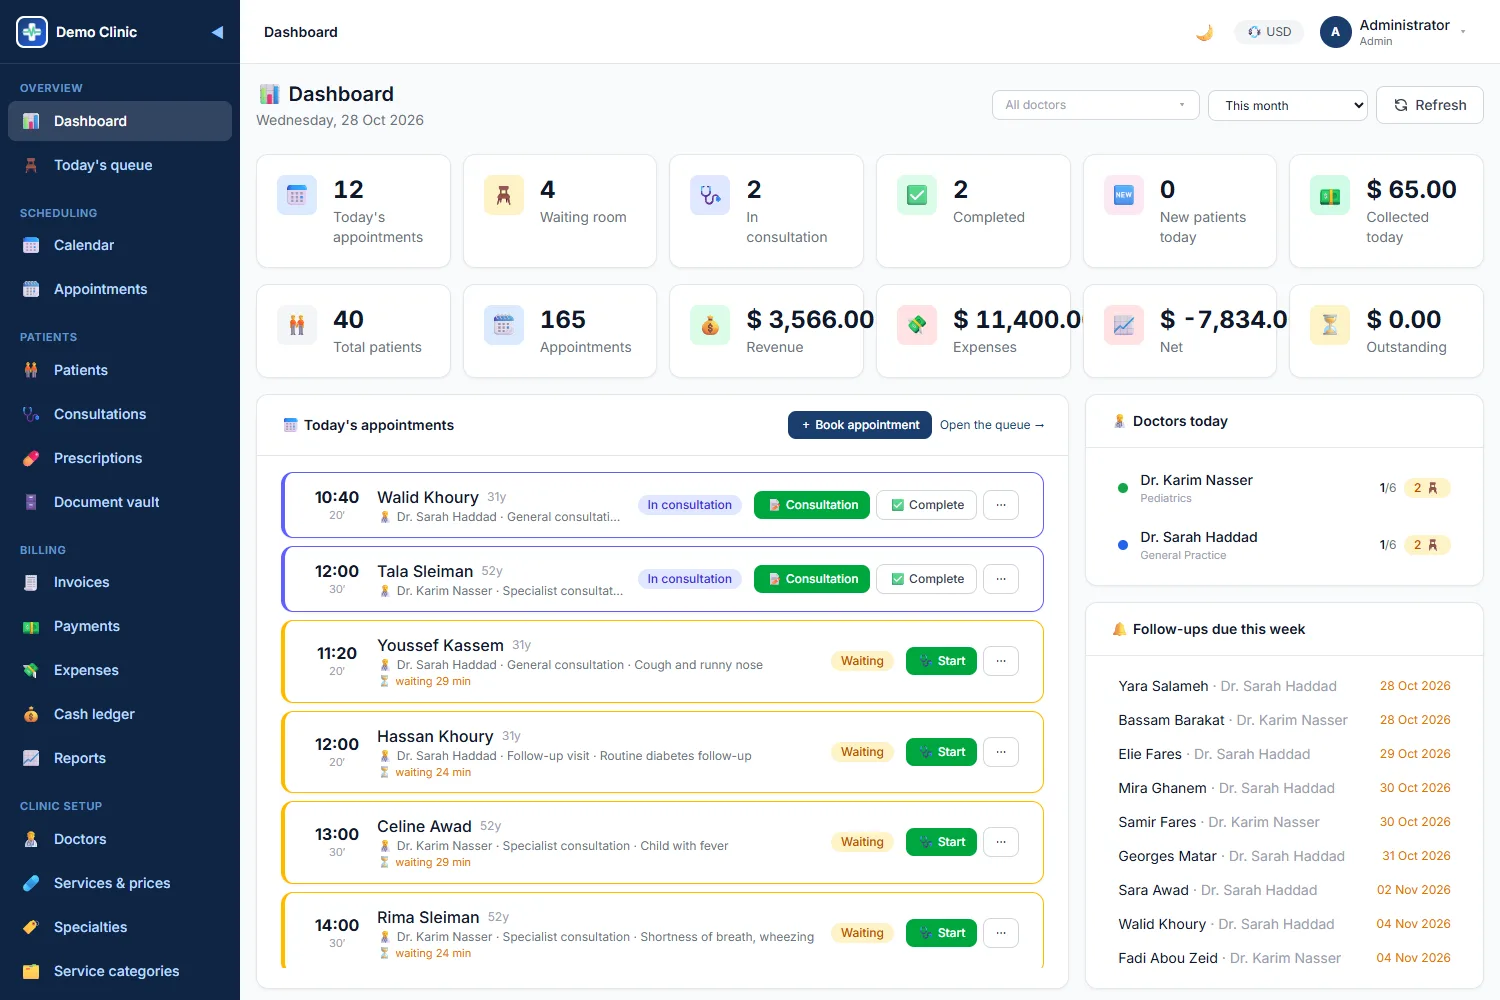Toggle dark mode moon icon
The height and width of the screenshot is (1000, 1500).
coord(1205,32)
